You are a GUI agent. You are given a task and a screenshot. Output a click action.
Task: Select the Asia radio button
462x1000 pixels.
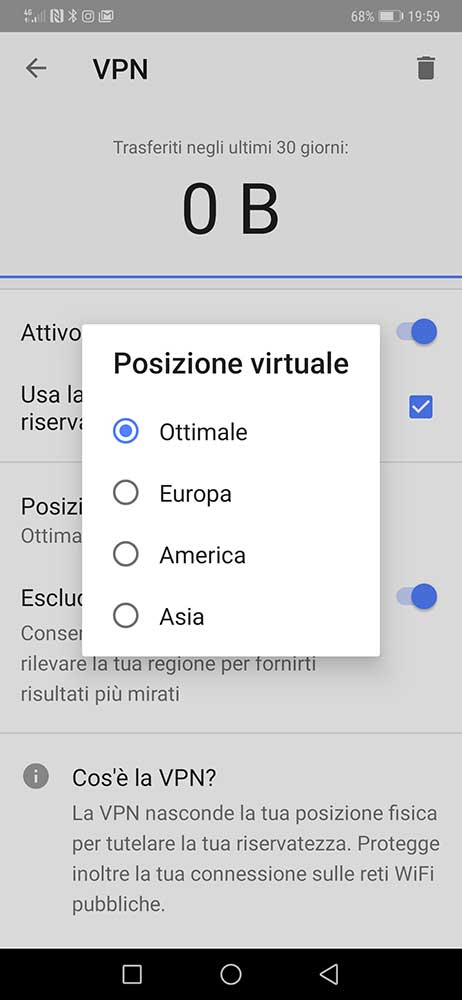[x=126, y=615]
